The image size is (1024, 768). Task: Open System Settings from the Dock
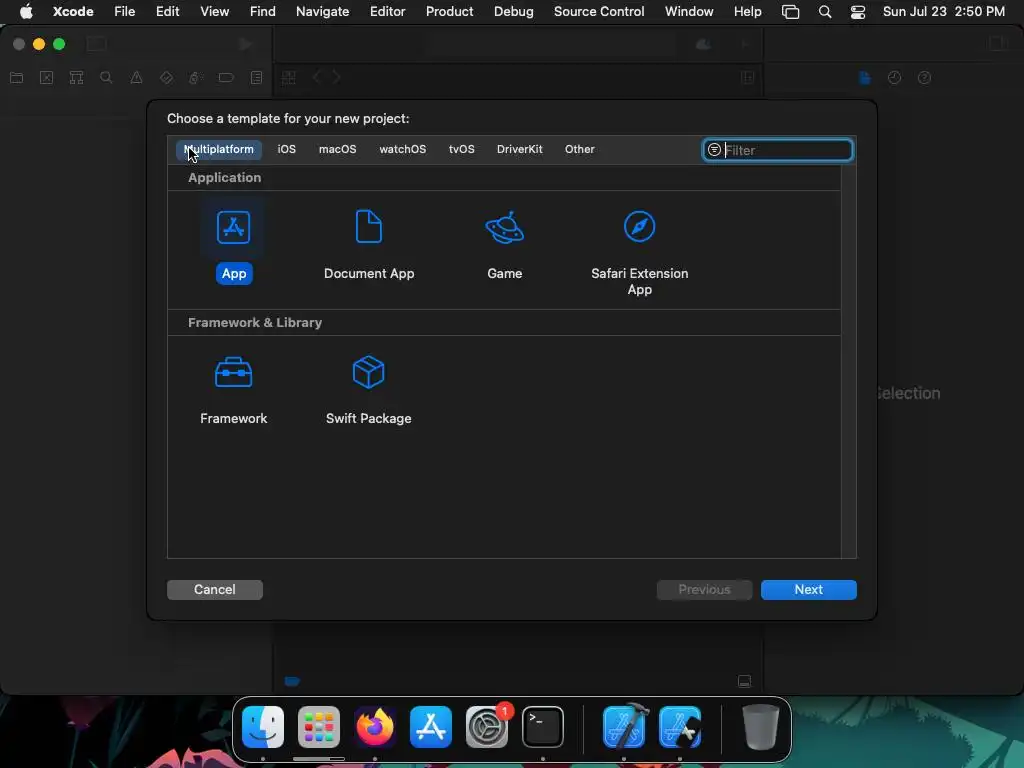487,726
